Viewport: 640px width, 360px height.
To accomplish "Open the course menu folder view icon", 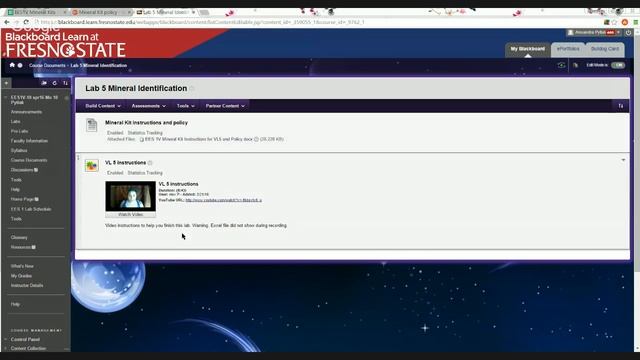I will 44,83.
